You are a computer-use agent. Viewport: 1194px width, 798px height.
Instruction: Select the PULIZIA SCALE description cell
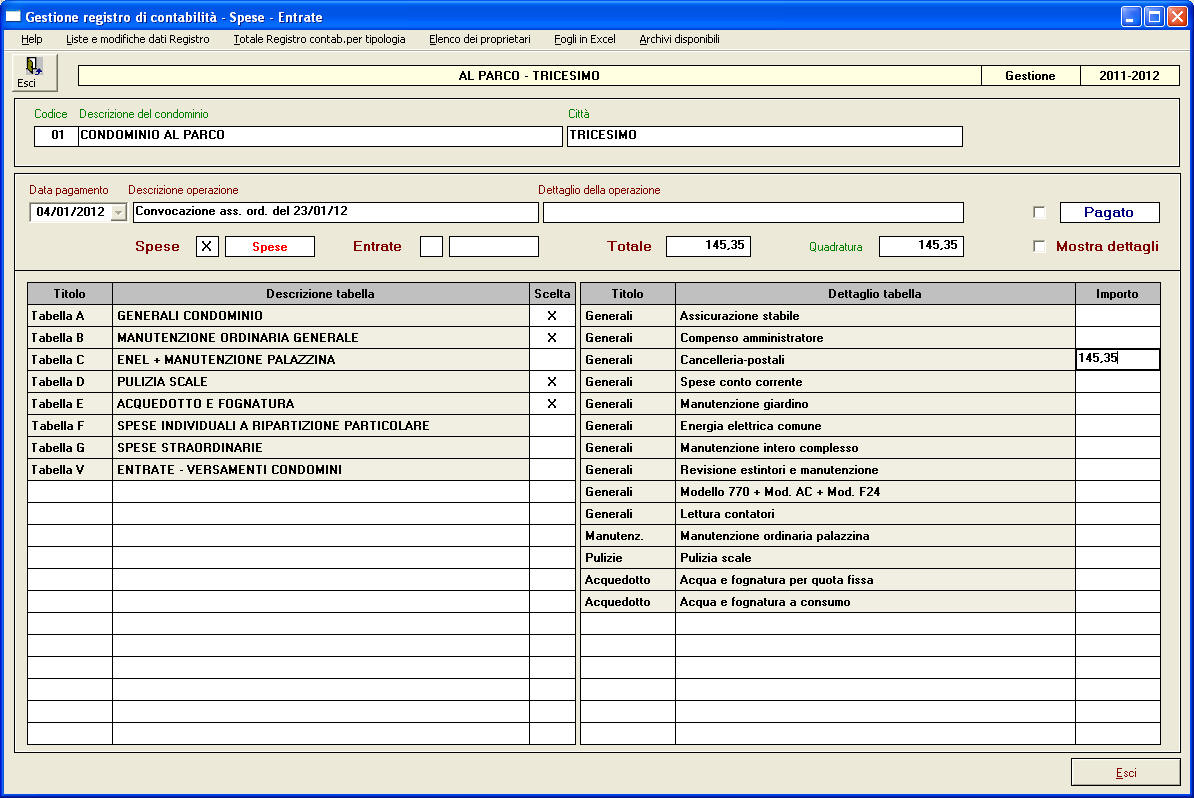tap(321, 381)
